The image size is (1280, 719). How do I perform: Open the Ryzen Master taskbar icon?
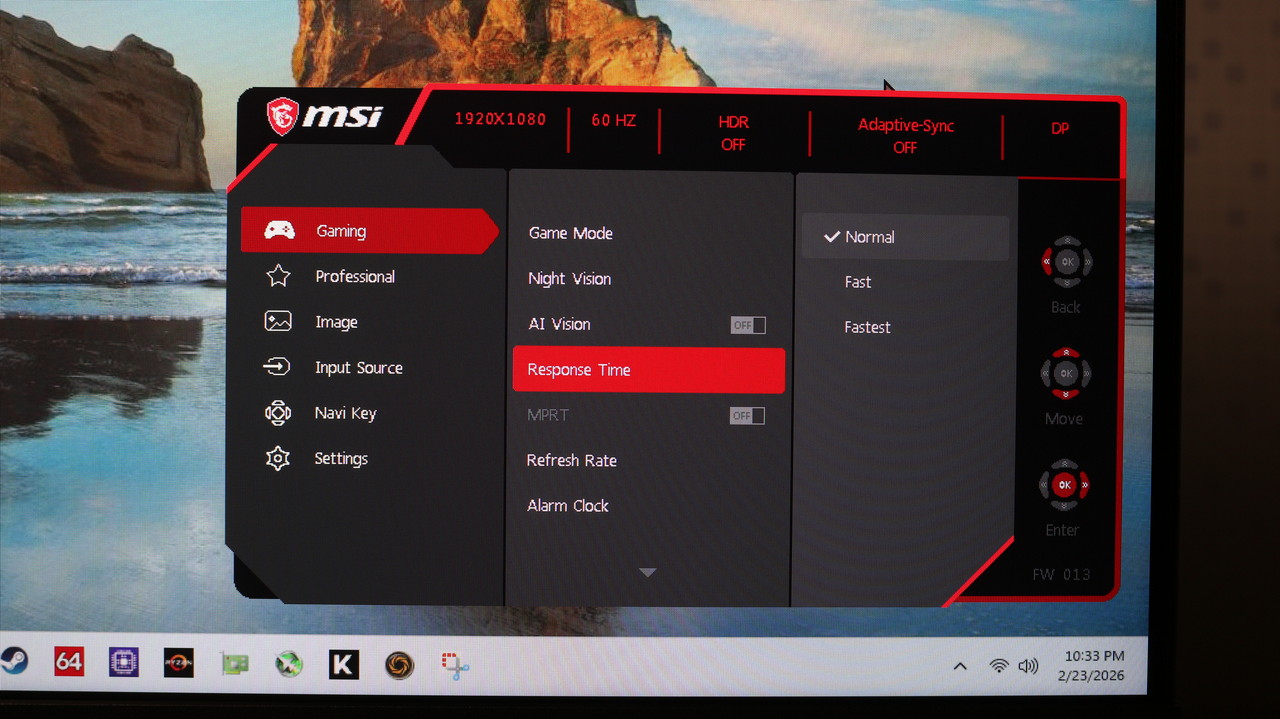click(178, 663)
